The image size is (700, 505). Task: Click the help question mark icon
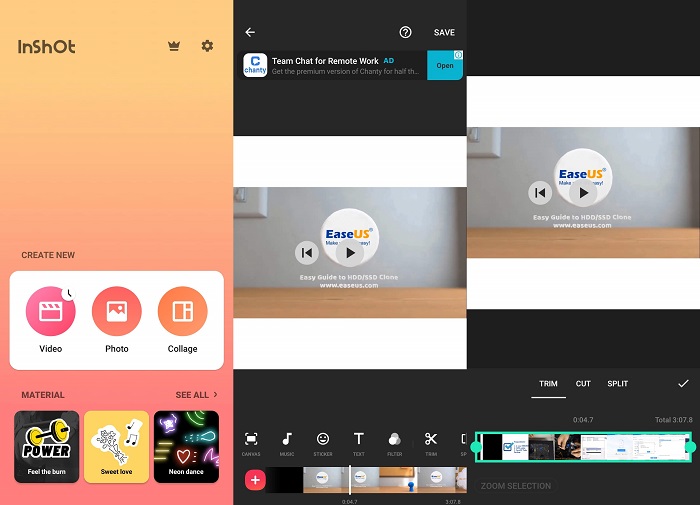[x=405, y=32]
